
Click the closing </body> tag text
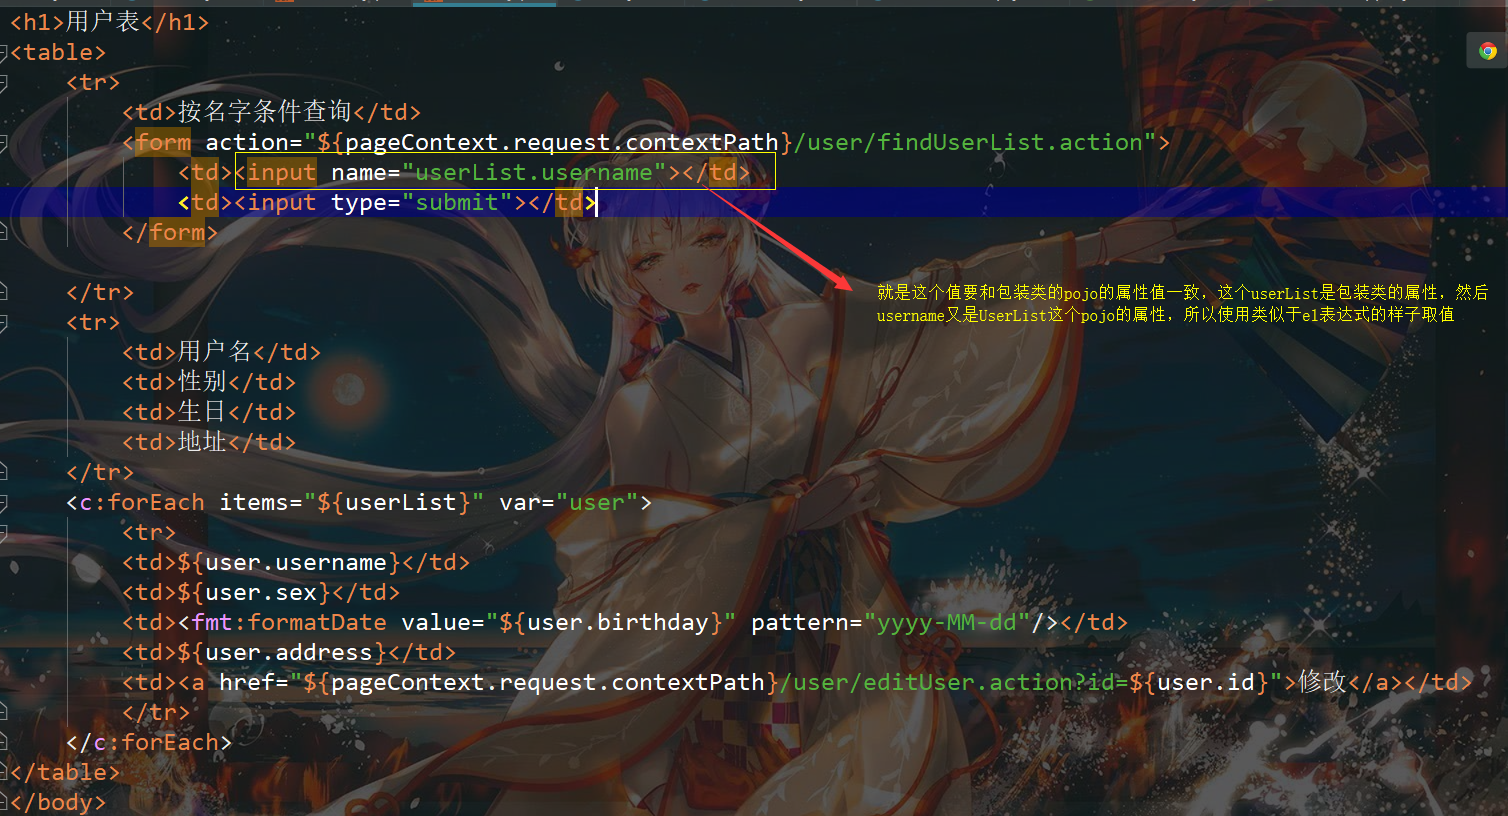[x=58, y=802]
